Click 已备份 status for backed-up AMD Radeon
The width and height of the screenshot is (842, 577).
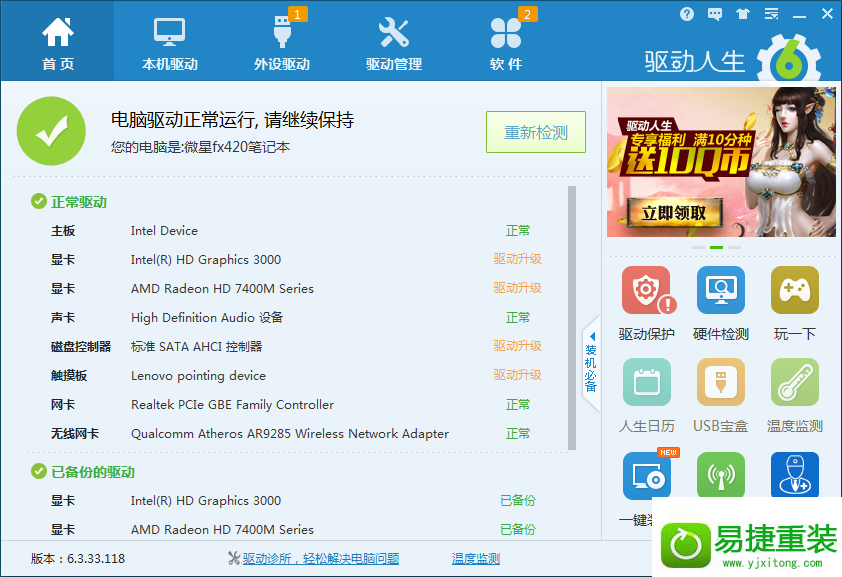(x=518, y=530)
